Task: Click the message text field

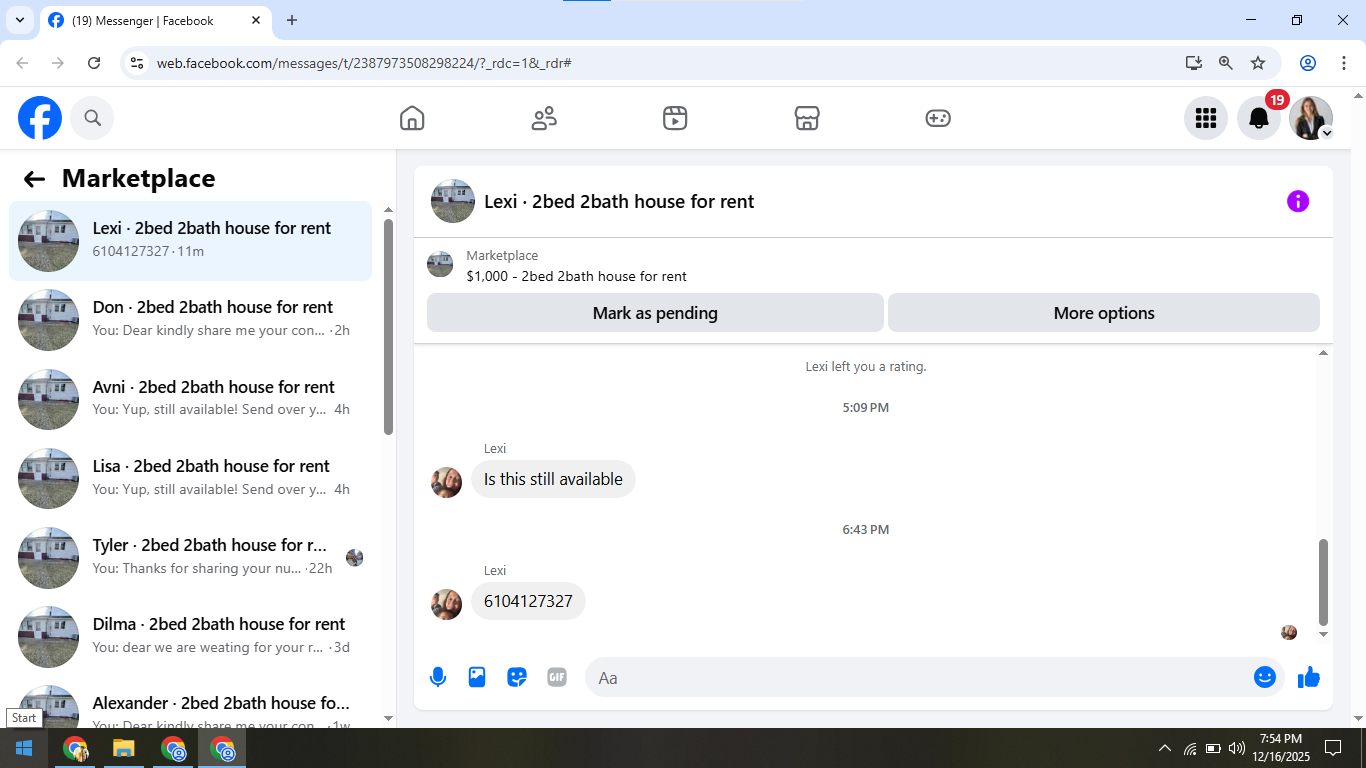Action: tap(918, 677)
